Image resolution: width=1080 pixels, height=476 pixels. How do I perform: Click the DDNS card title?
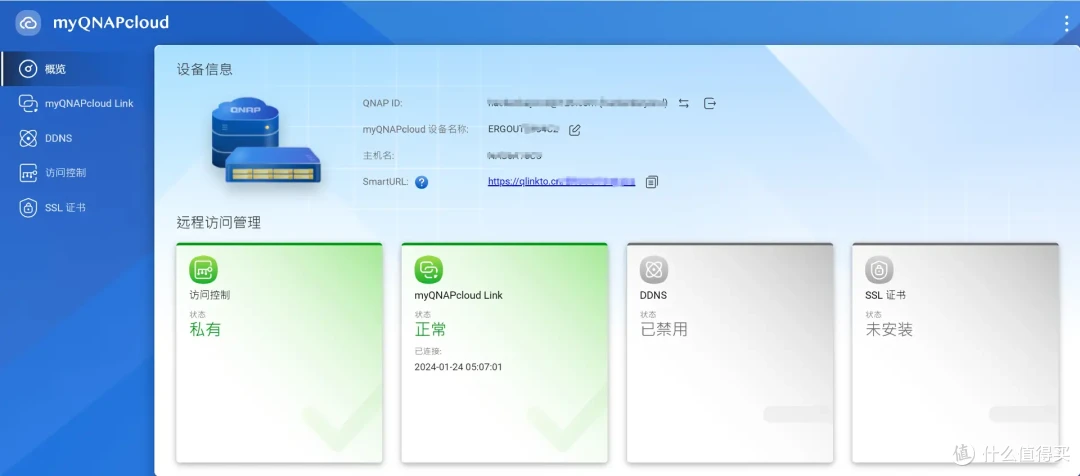point(654,296)
